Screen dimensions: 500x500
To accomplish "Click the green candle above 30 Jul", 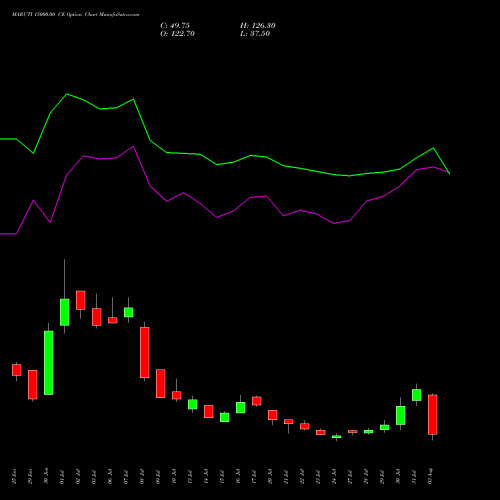I will 401,415.
